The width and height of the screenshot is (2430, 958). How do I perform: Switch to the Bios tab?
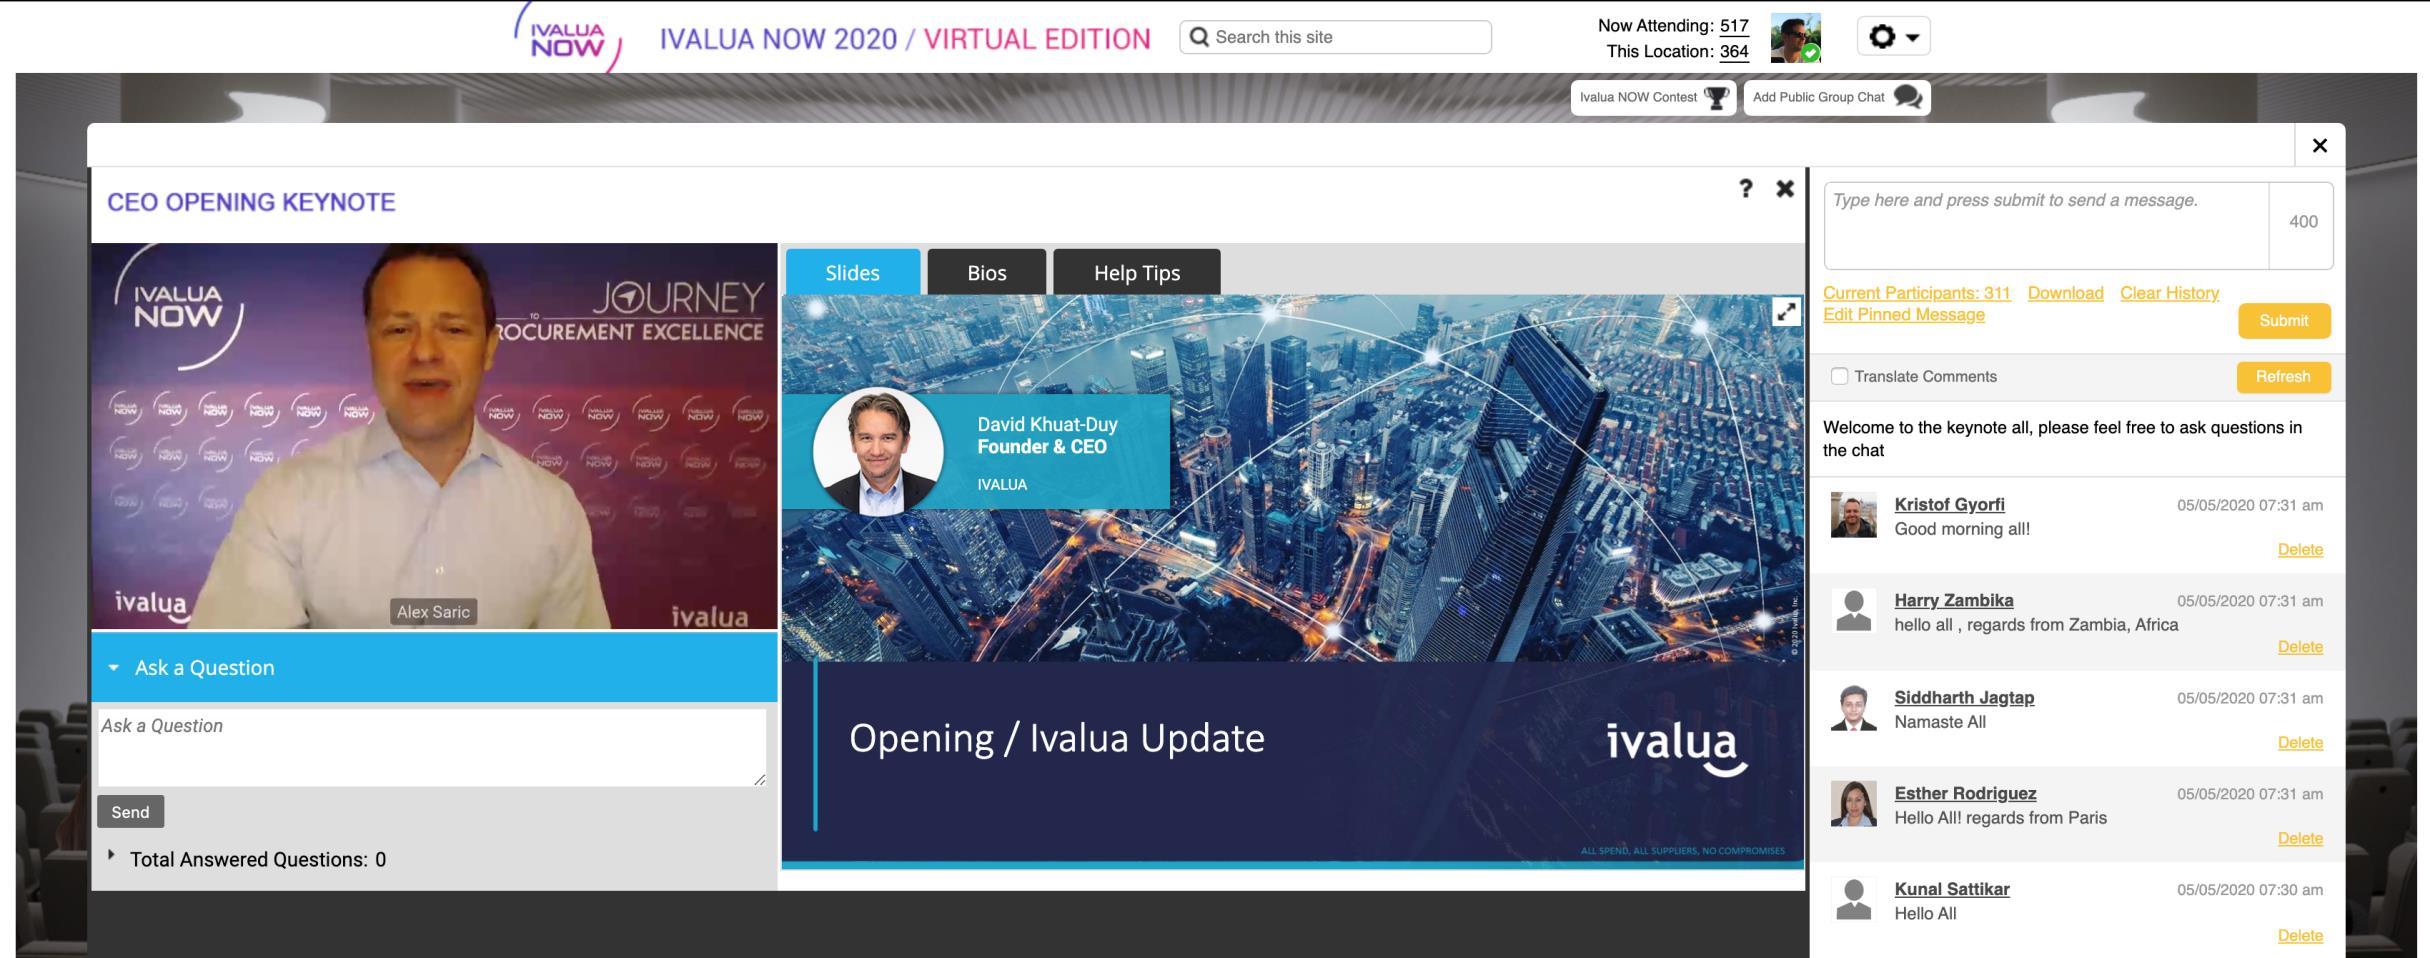pos(987,272)
